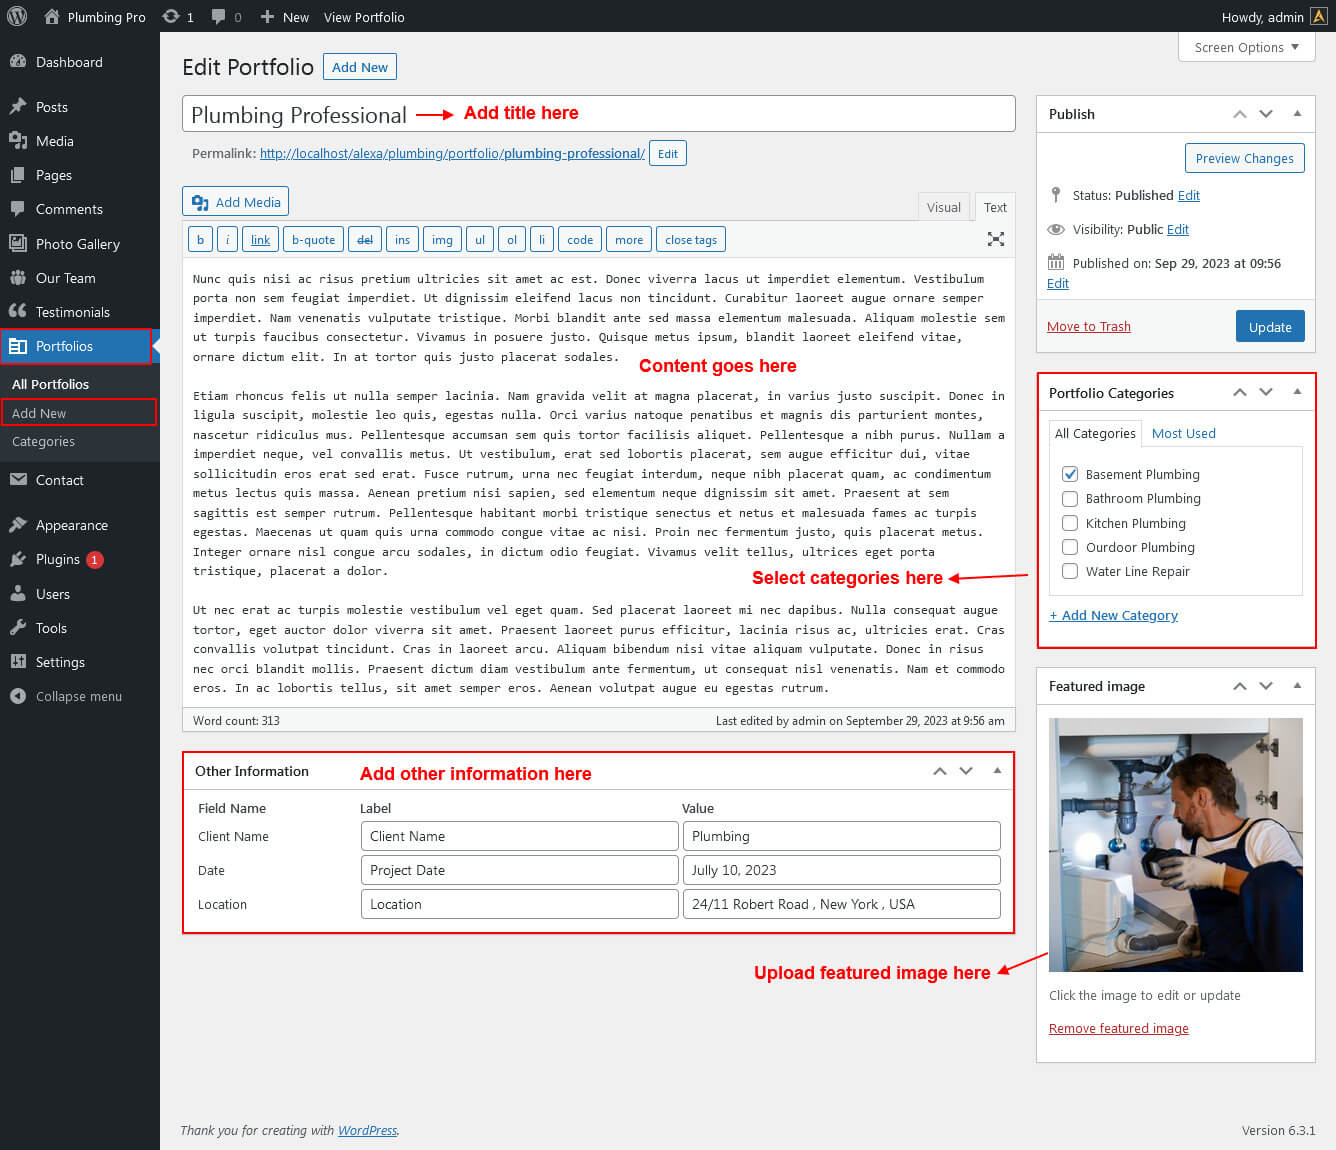Viewport: 1336px width, 1150px height.
Task: Click Add New Category link
Action: point(1113,615)
